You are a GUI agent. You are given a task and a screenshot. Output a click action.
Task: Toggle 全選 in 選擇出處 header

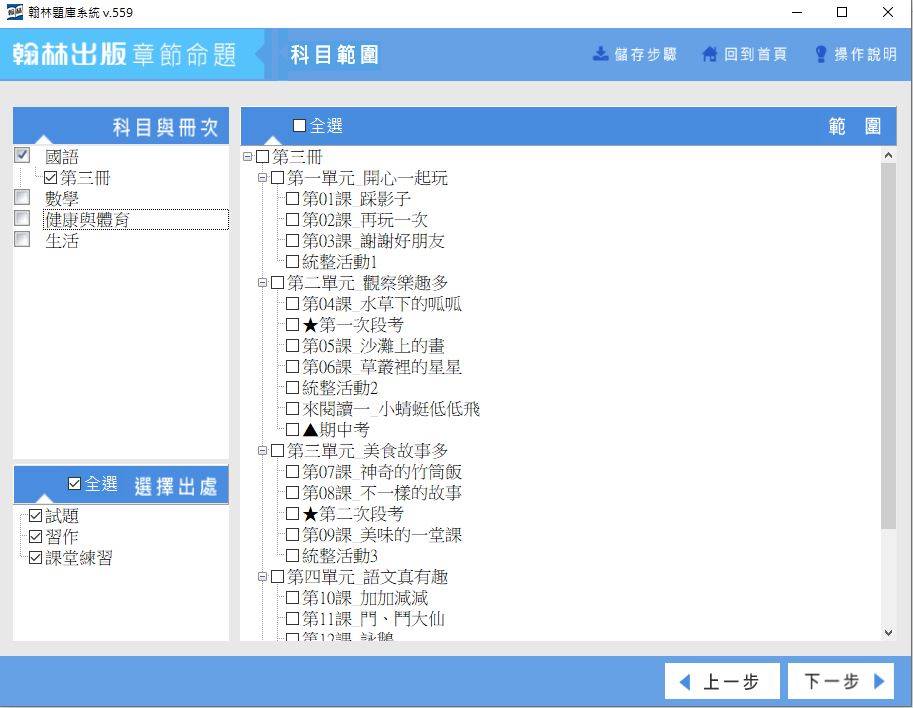pos(75,483)
